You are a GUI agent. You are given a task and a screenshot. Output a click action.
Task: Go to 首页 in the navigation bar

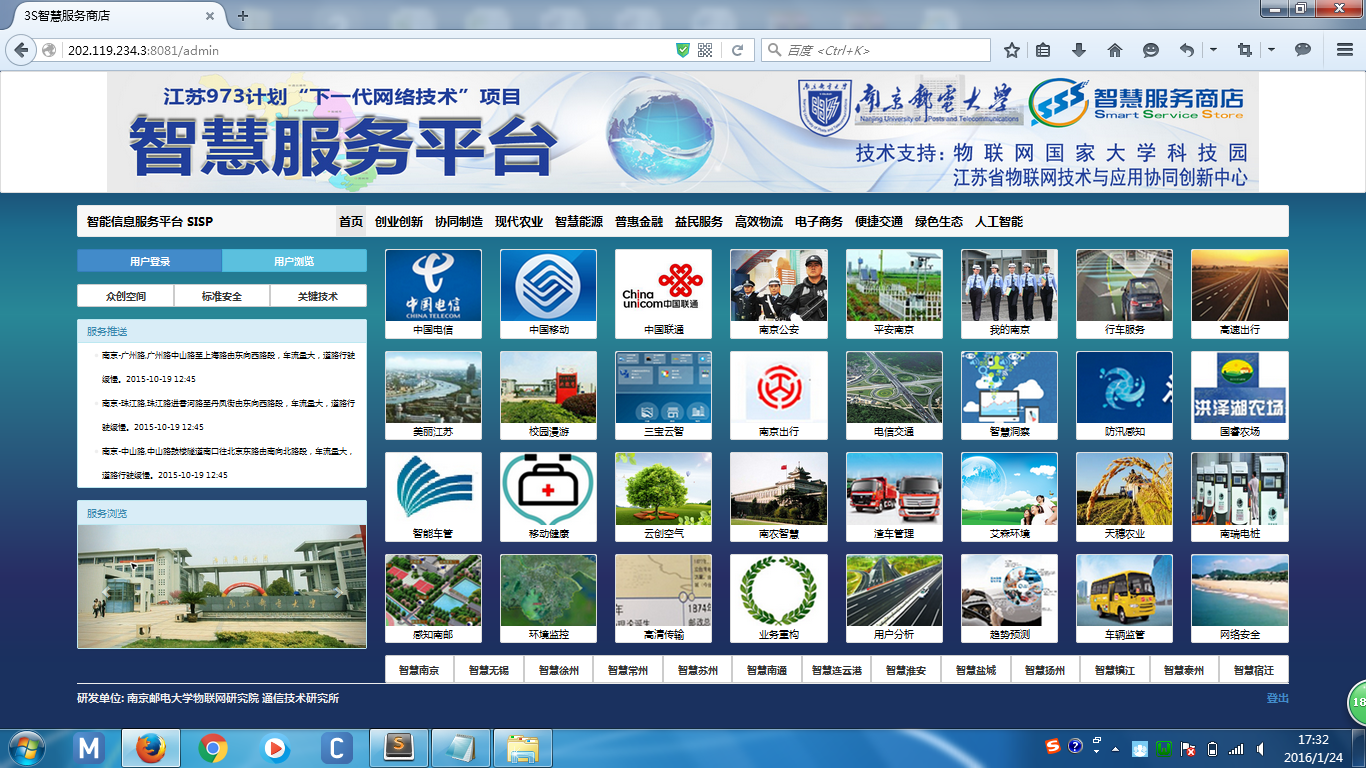coord(351,221)
